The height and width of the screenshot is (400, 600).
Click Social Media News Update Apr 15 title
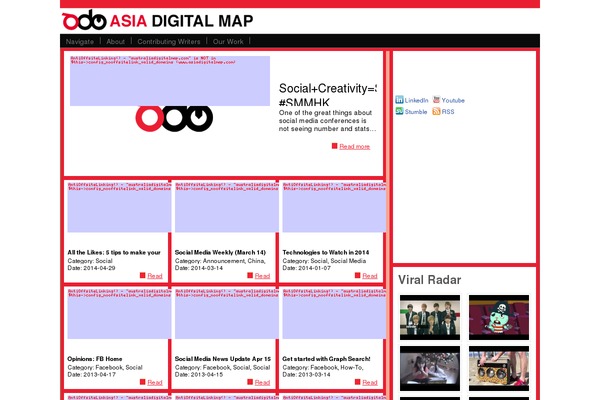click(x=223, y=359)
